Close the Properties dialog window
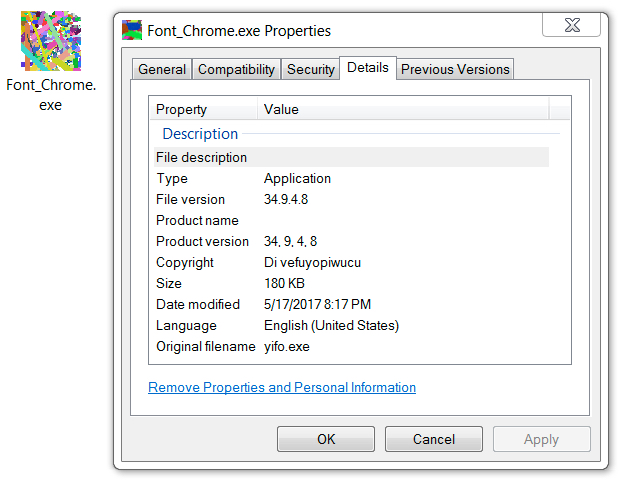The height and width of the screenshot is (483, 621). click(571, 24)
